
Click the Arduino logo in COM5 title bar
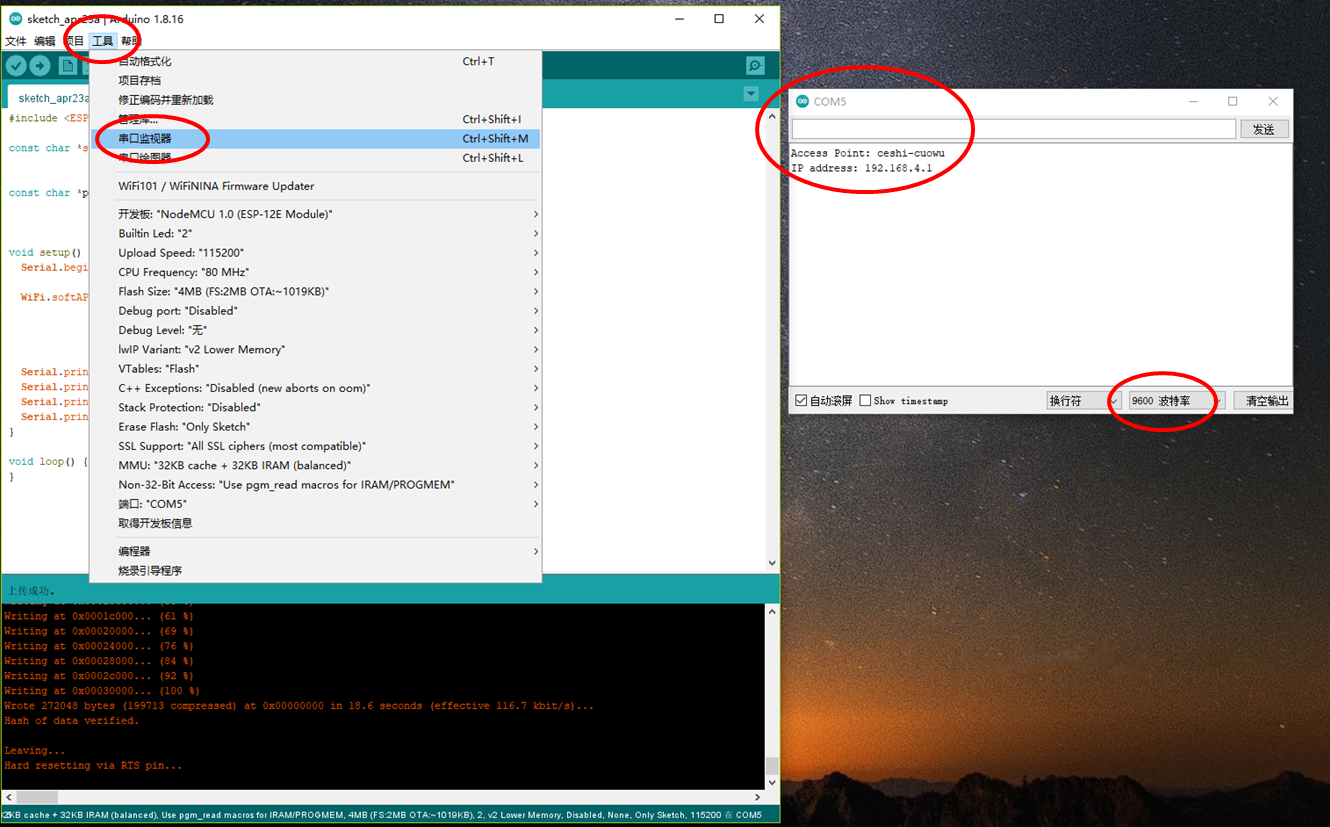pyautogui.click(x=802, y=102)
